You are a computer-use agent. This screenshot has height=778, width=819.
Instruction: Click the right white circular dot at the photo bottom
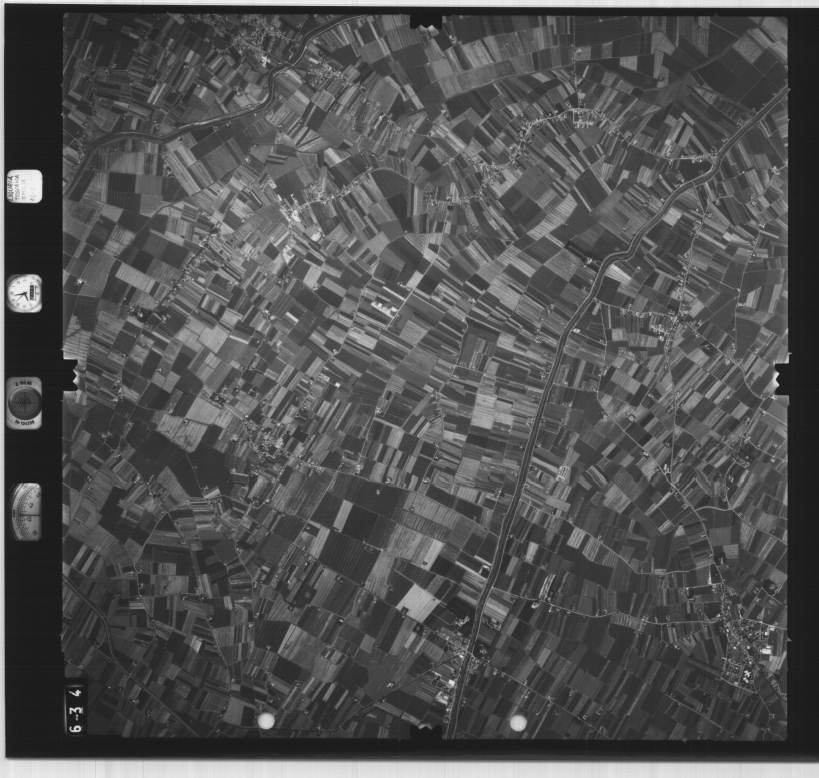(518, 723)
